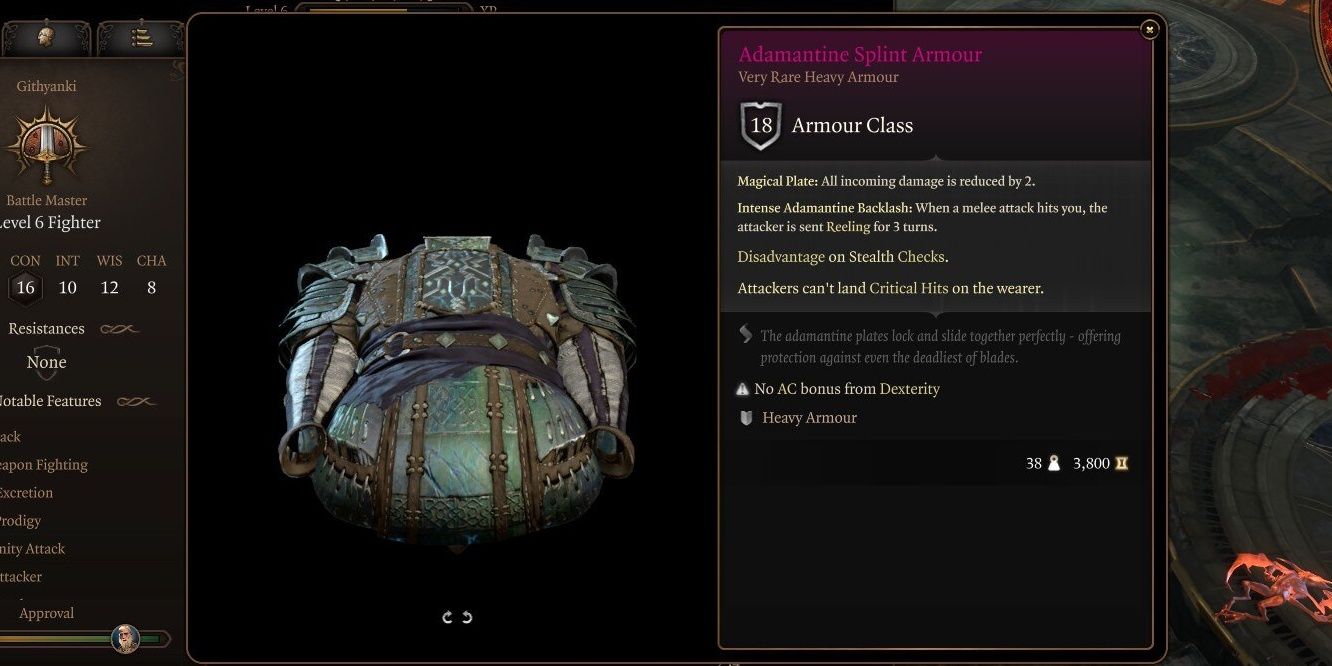Click the Heavy Armour shield icon
Viewport: 1332px width, 666px height.
(745, 418)
